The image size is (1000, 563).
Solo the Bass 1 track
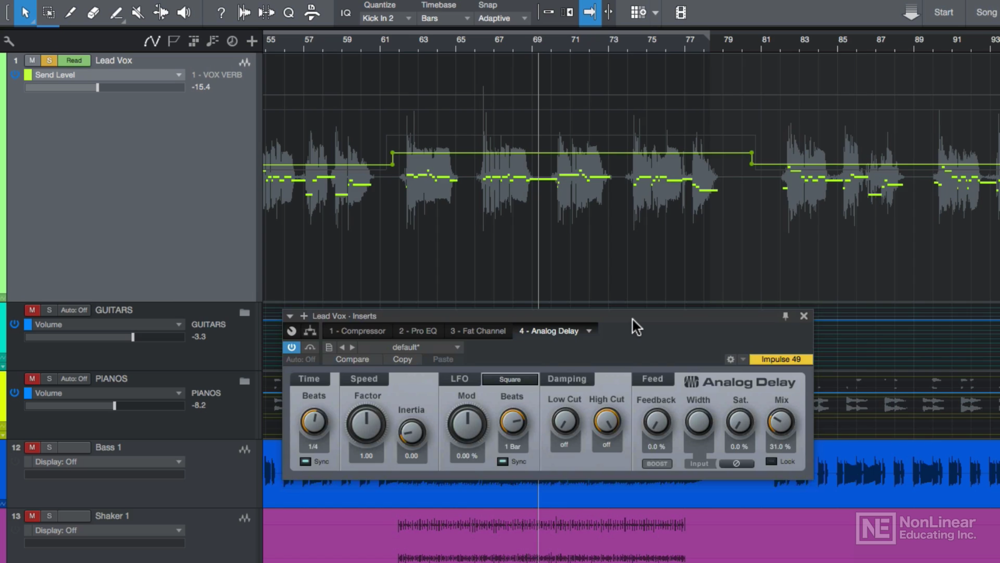tap(49, 447)
